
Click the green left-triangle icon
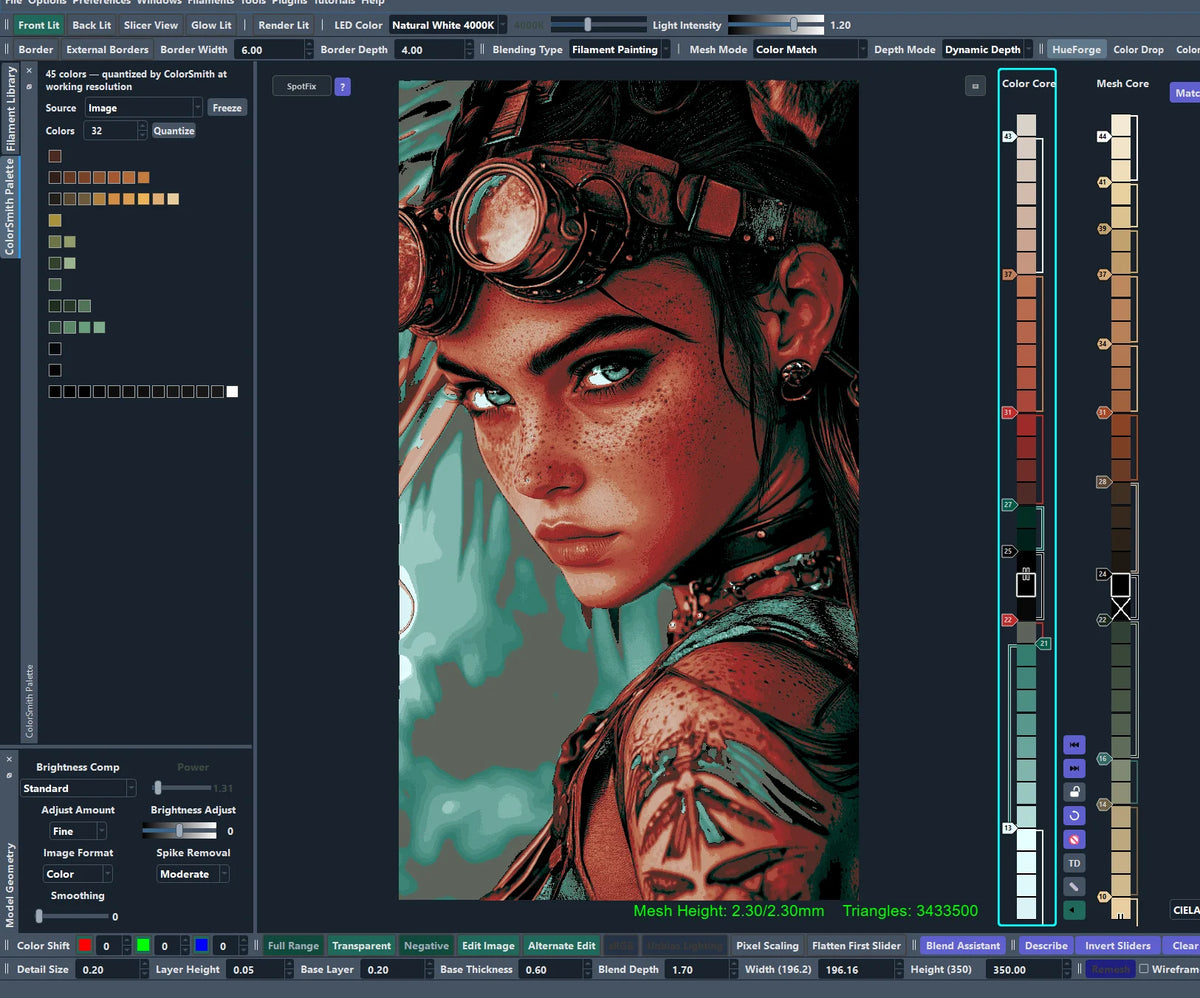click(1074, 910)
